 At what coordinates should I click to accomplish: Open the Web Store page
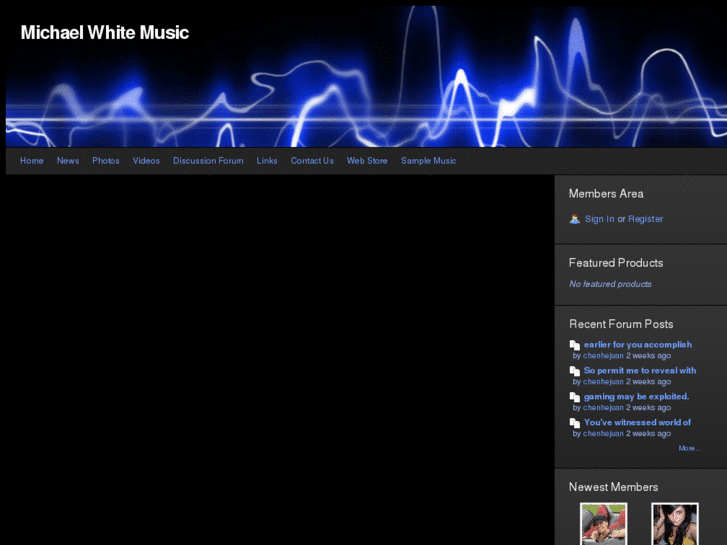[x=367, y=160]
